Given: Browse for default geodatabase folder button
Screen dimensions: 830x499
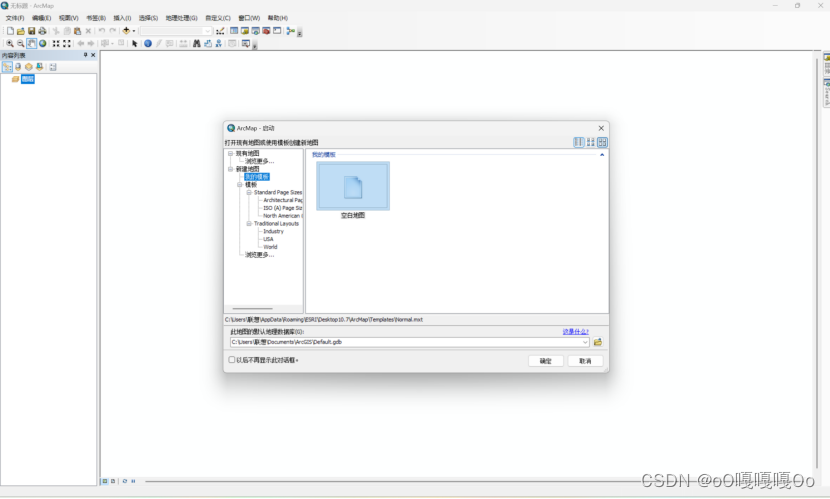Looking at the screenshot, I should click(598, 342).
